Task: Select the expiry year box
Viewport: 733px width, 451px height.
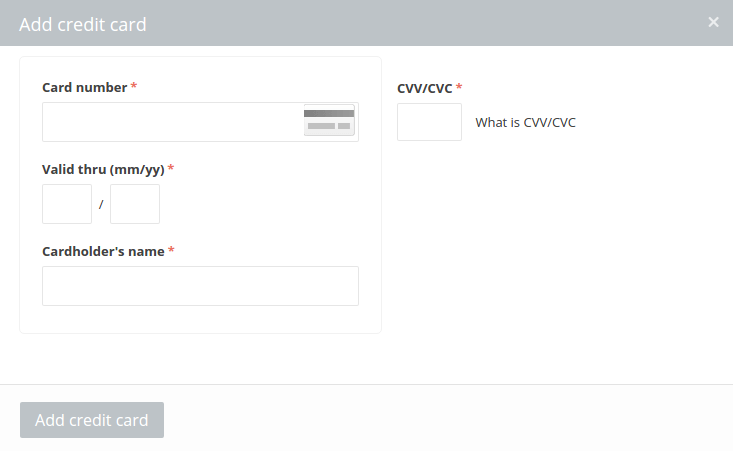Action: 135,204
